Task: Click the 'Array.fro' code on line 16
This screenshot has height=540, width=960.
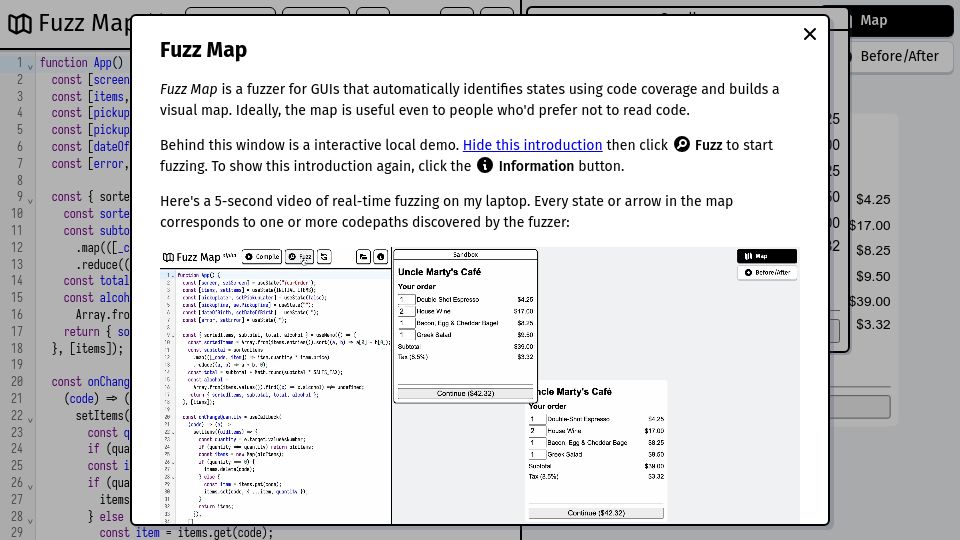Action: (x=103, y=315)
